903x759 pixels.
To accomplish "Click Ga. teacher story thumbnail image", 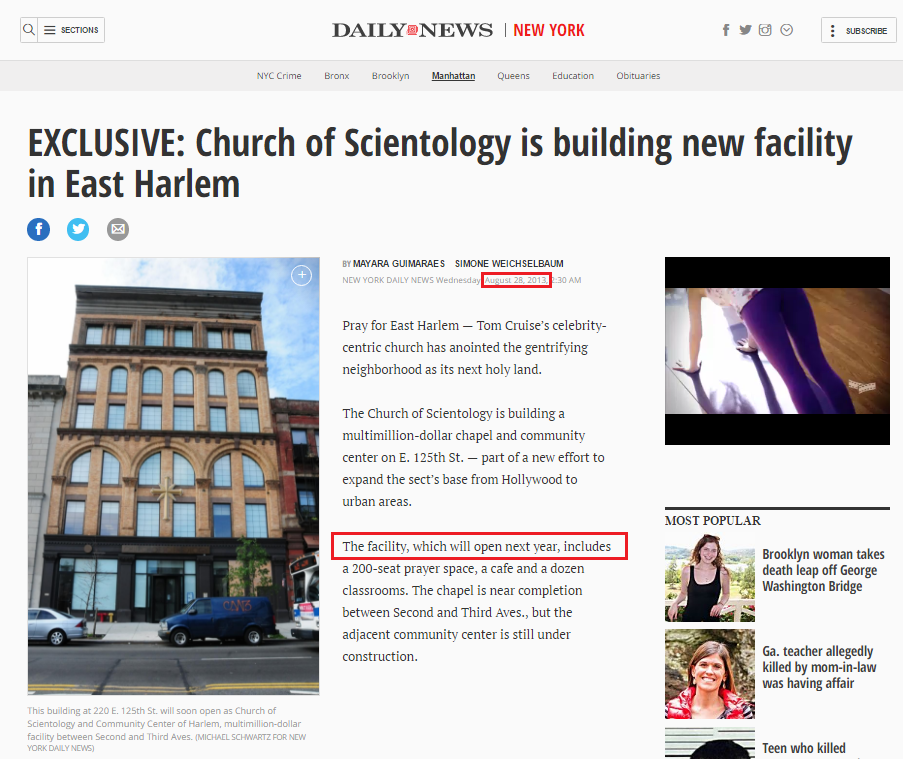I will [x=710, y=674].
